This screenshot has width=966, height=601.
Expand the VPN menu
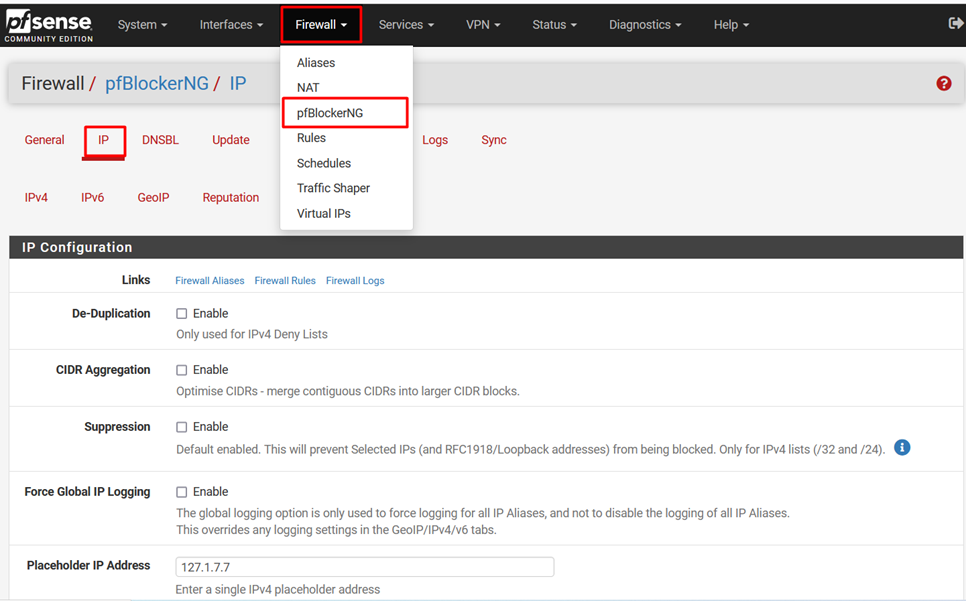(483, 25)
